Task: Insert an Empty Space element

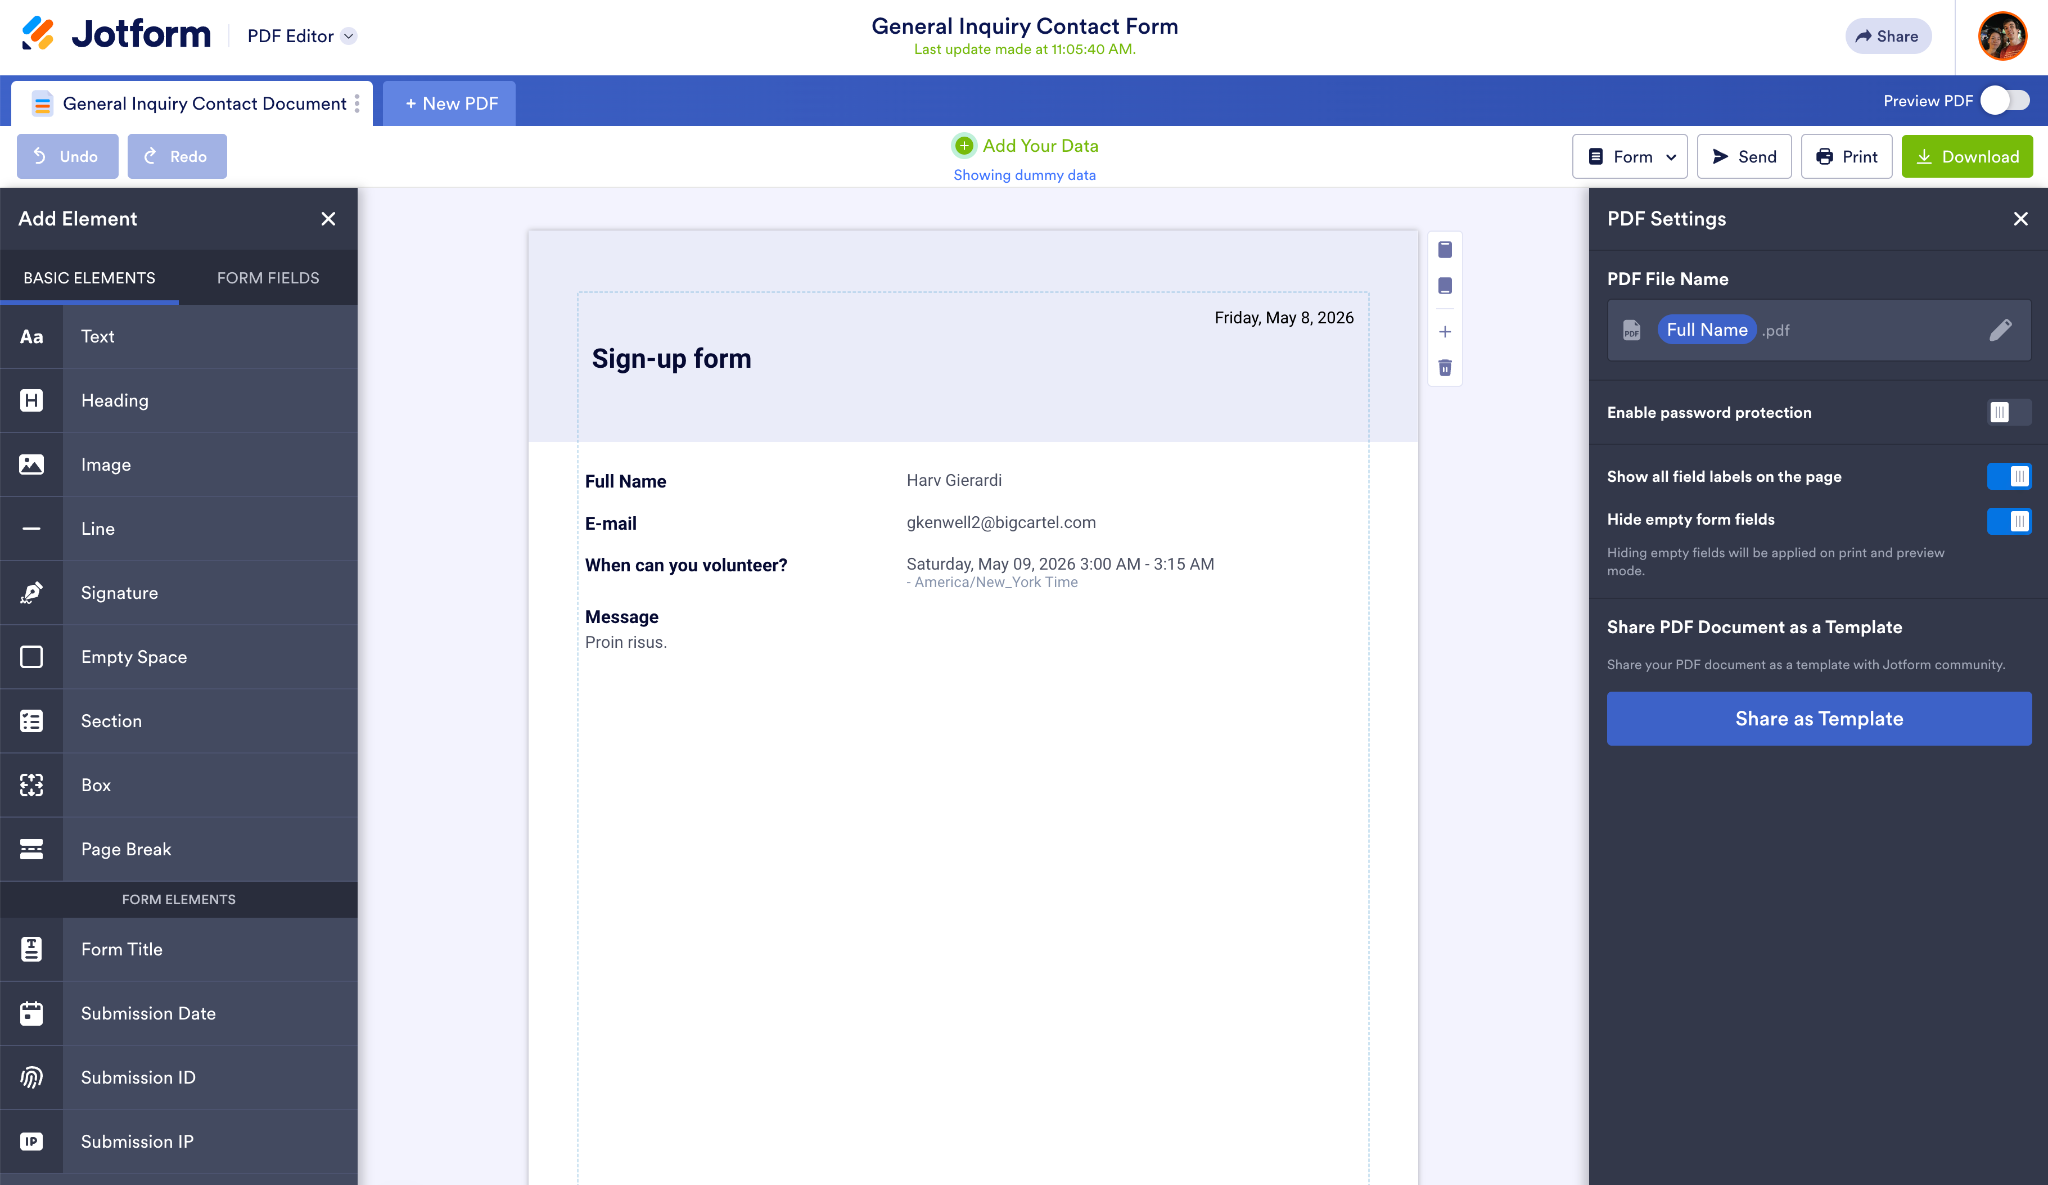Action: coord(179,657)
